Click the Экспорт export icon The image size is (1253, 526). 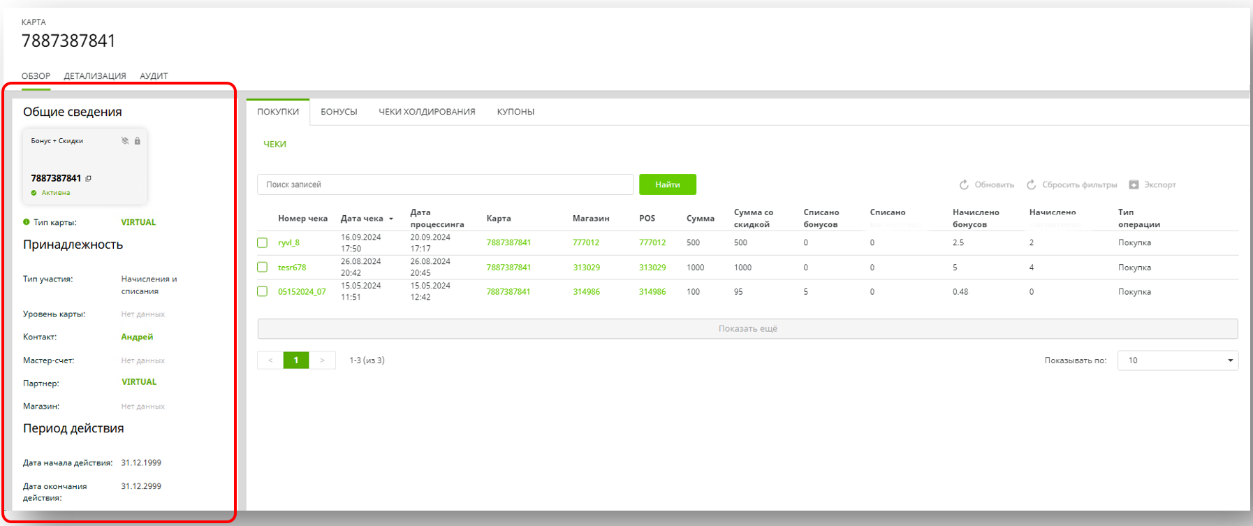coord(1134,185)
